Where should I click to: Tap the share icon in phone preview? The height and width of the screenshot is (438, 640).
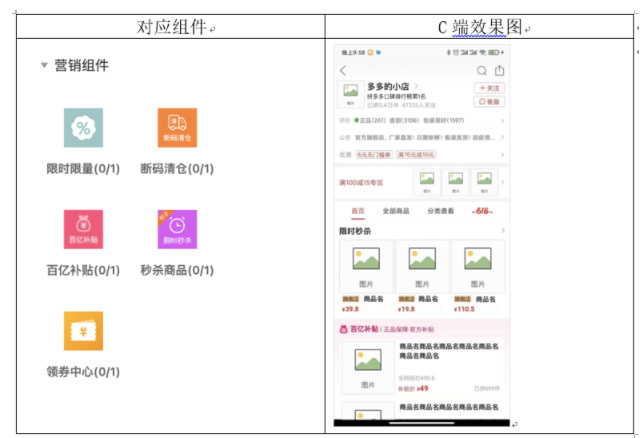(500, 71)
